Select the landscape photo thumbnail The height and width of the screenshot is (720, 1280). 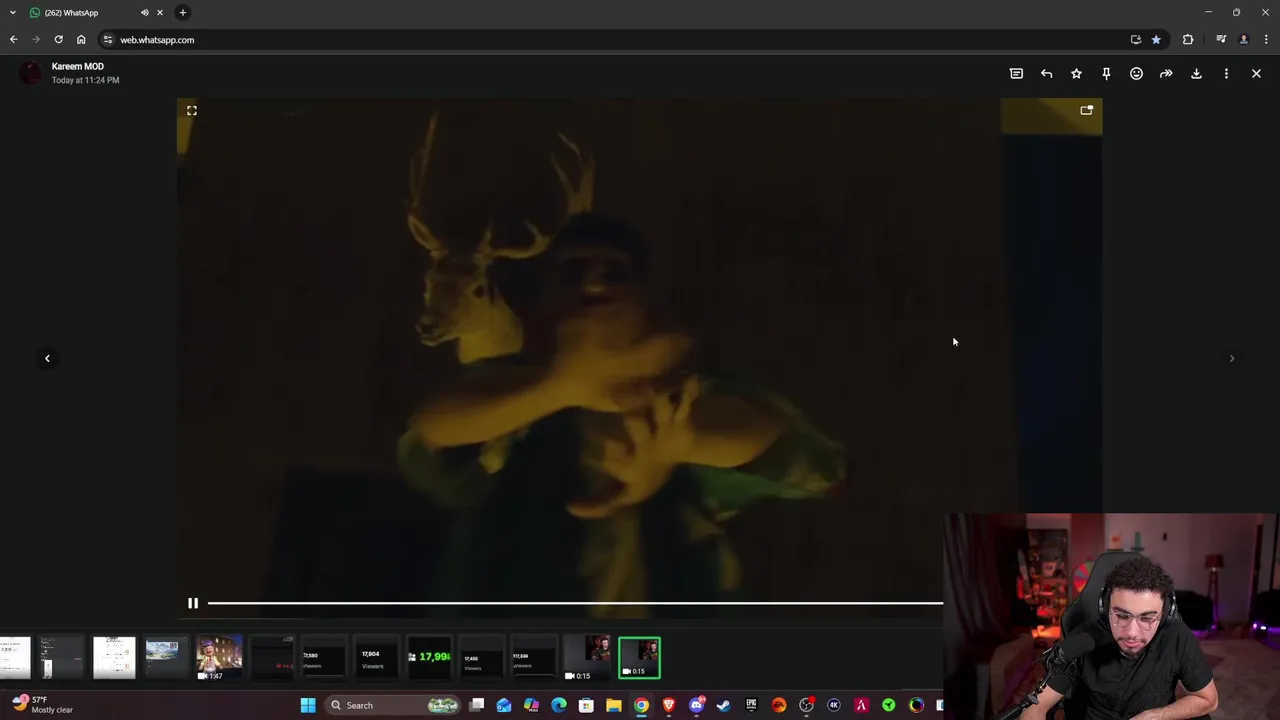166,658
